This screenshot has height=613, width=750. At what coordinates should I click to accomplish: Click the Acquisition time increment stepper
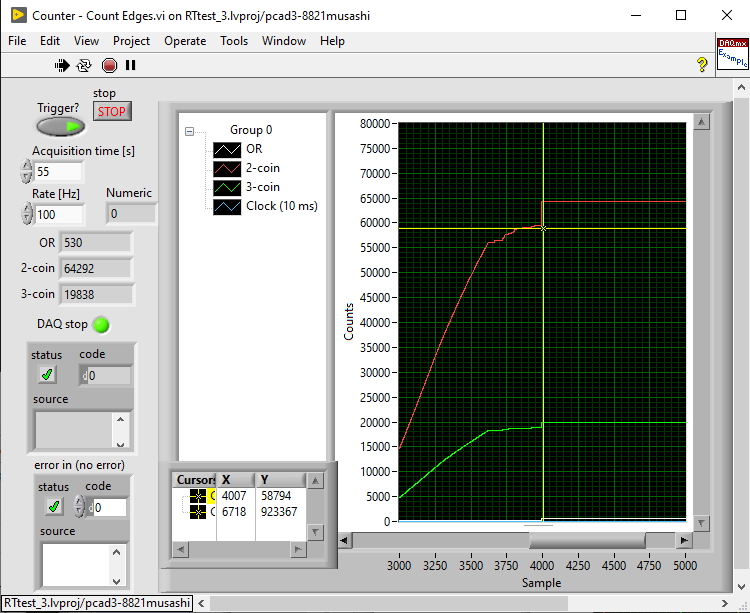coord(26,166)
